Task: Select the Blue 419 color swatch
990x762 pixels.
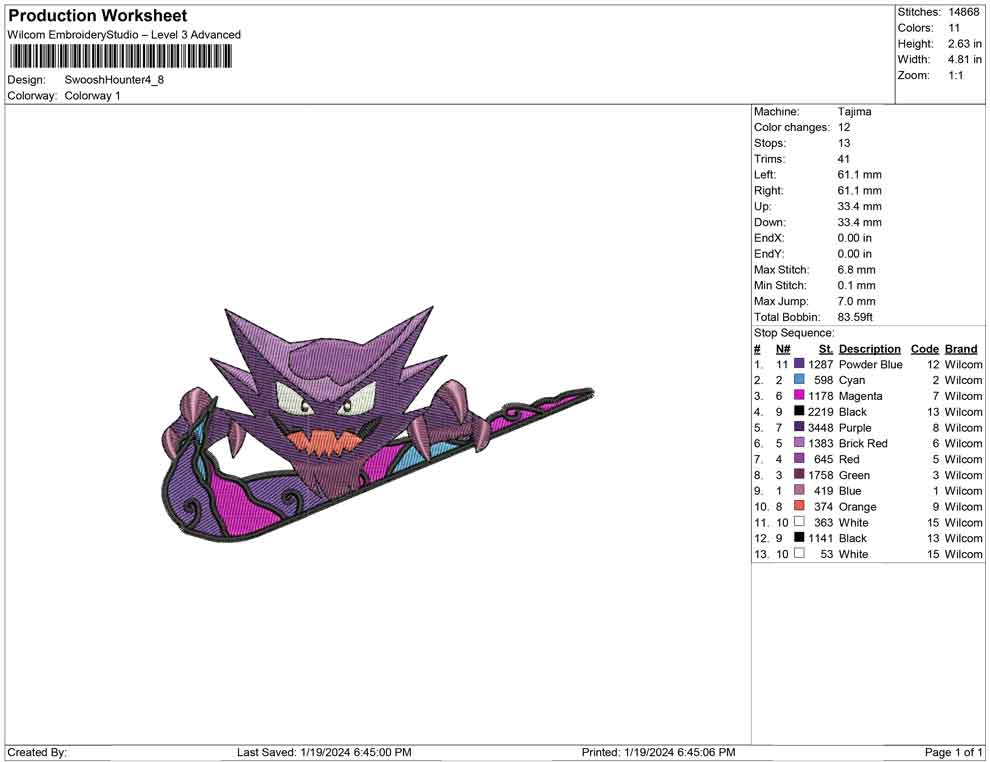Action: 799,490
